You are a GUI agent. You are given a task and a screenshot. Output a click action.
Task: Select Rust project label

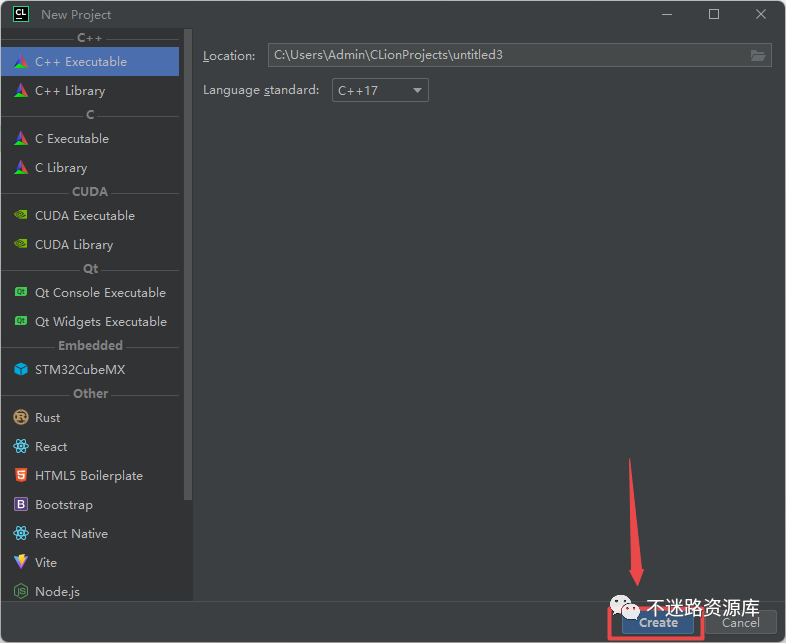pos(48,417)
